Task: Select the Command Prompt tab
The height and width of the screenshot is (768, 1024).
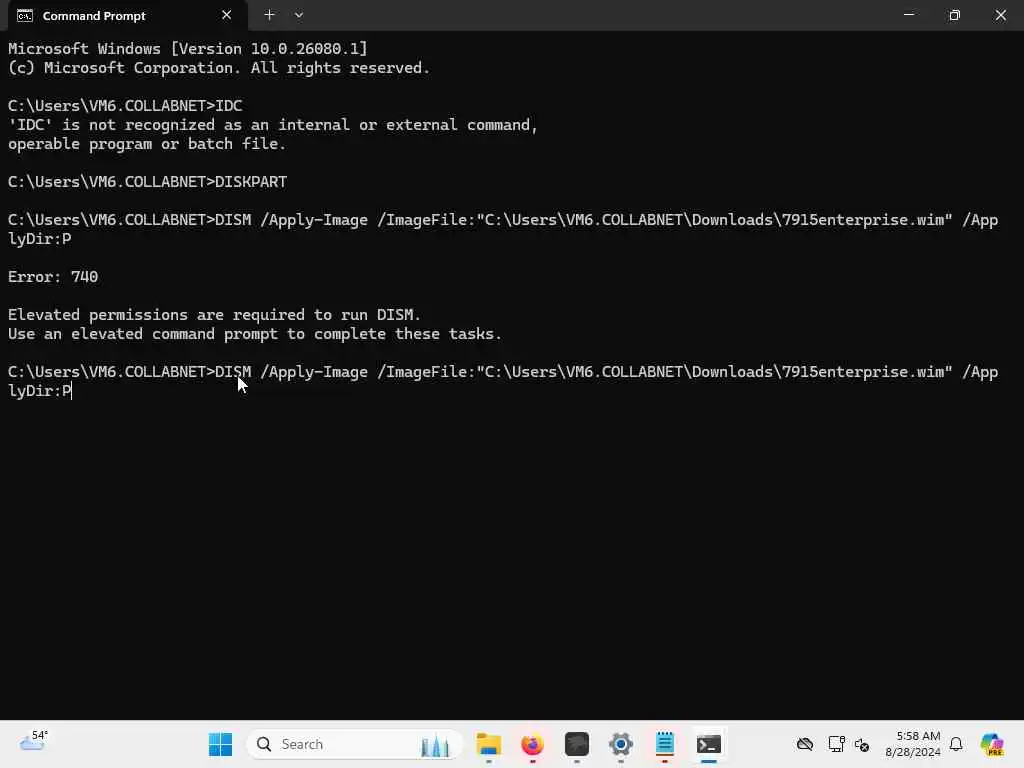Action: (127, 16)
